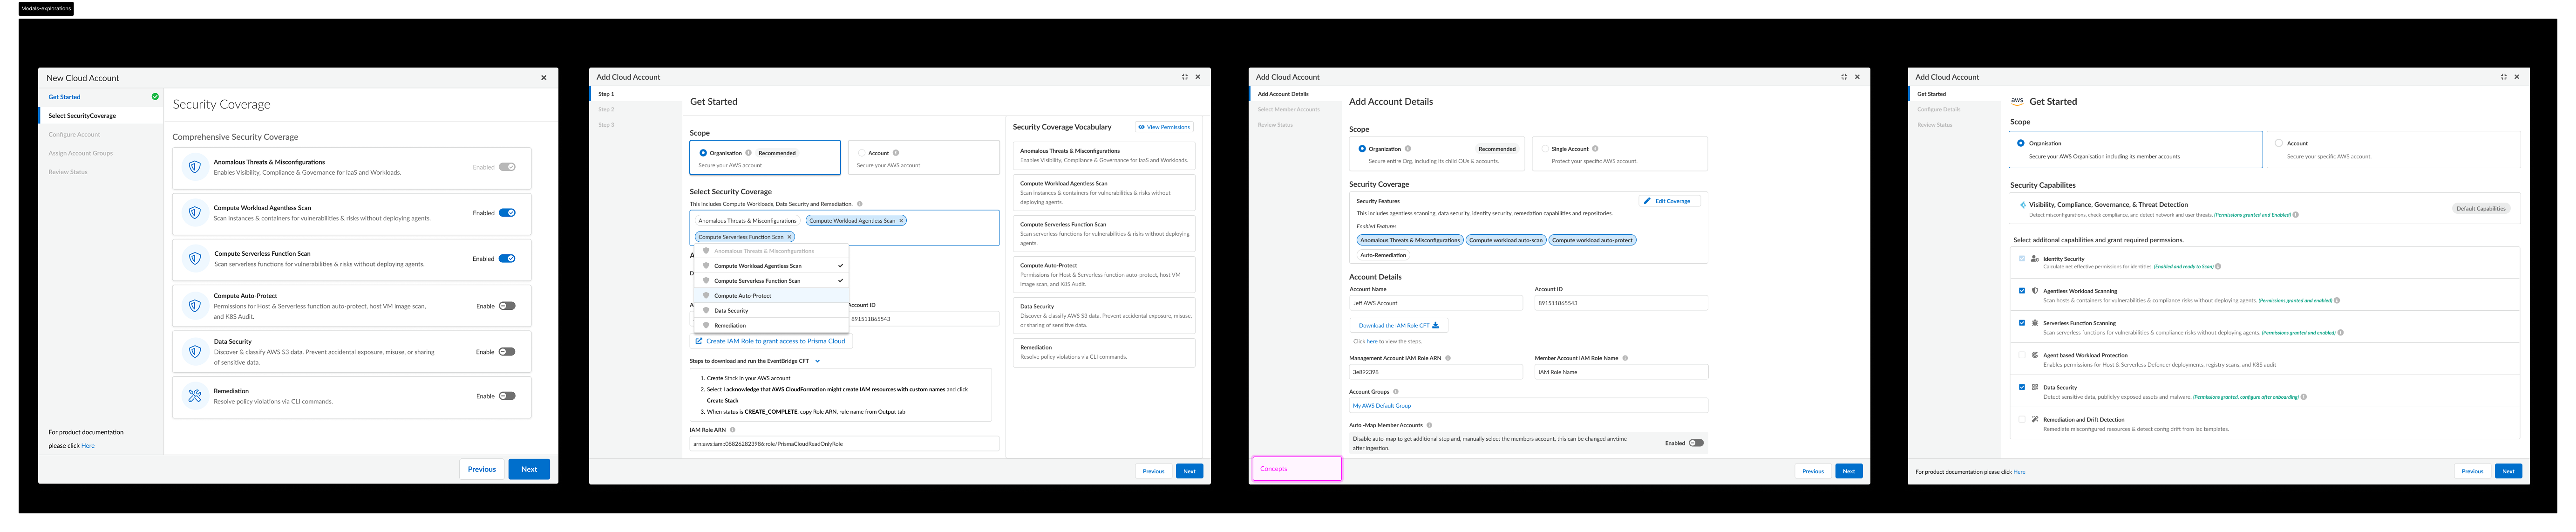
Task: Disable Compute Serverless Function Scan toggle in New Cloud Account
Action: point(507,259)
